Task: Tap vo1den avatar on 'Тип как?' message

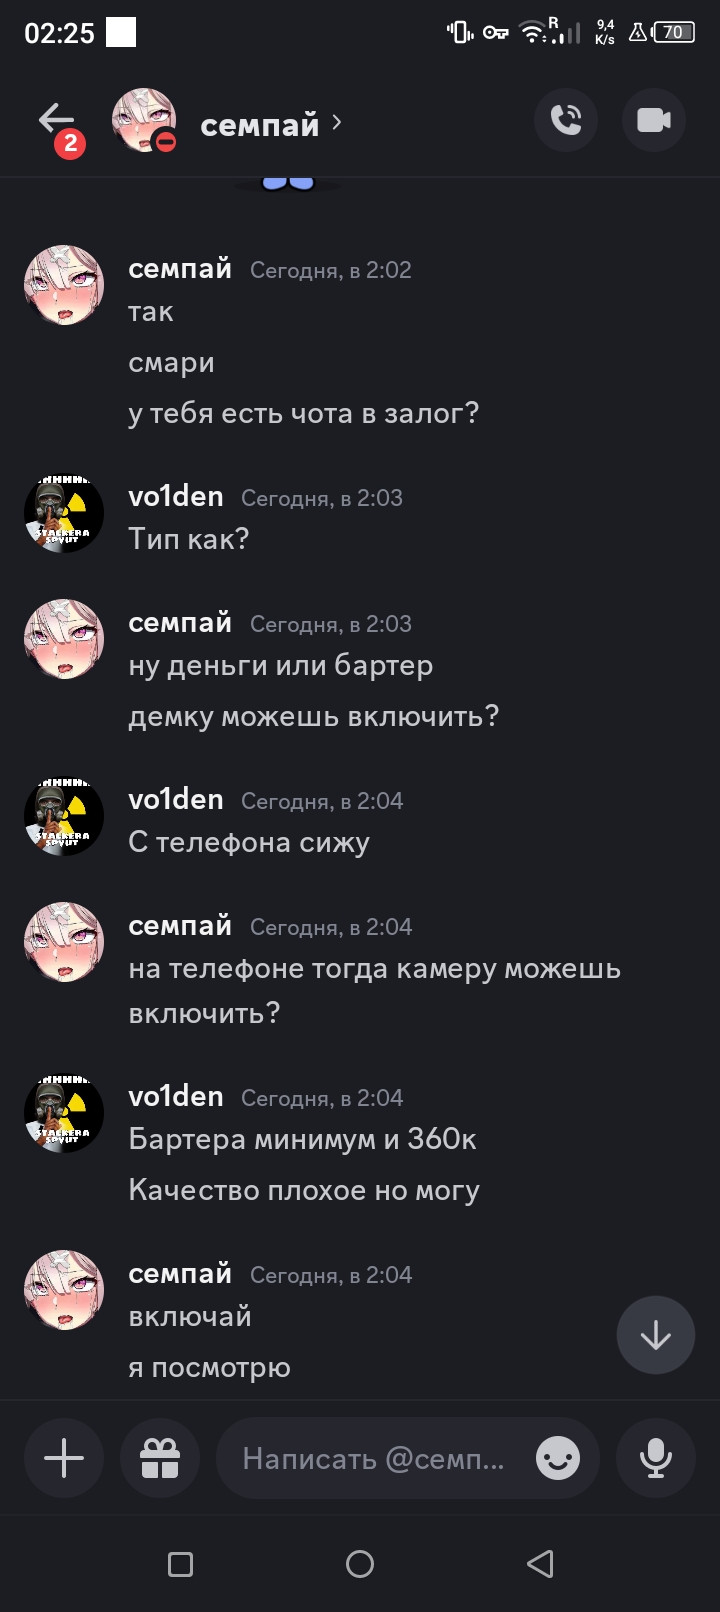Action: (x=64, y=514)
